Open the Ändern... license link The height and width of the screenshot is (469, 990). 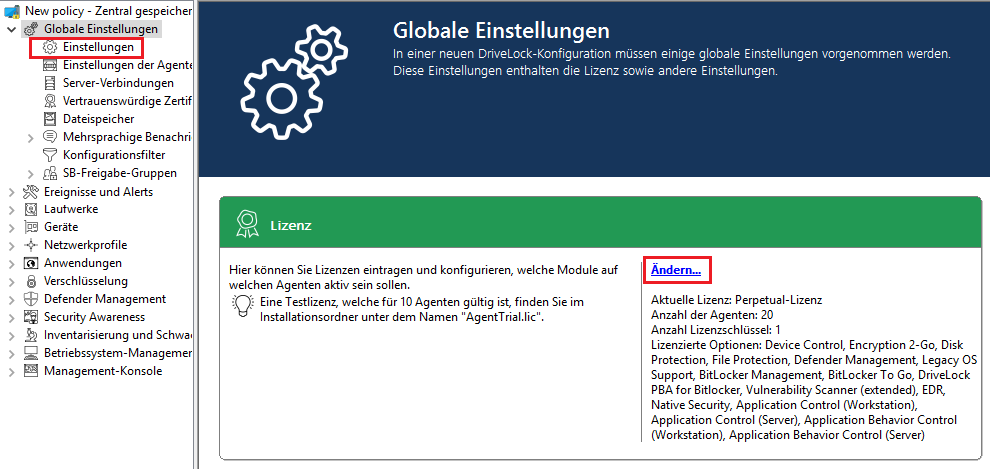(x=675, y=270)
